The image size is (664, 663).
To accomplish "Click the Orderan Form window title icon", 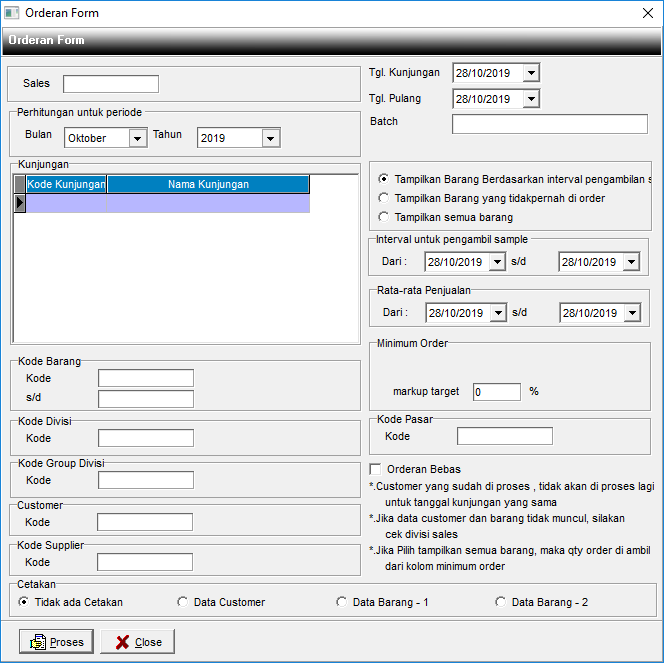I will click(12, 13).
